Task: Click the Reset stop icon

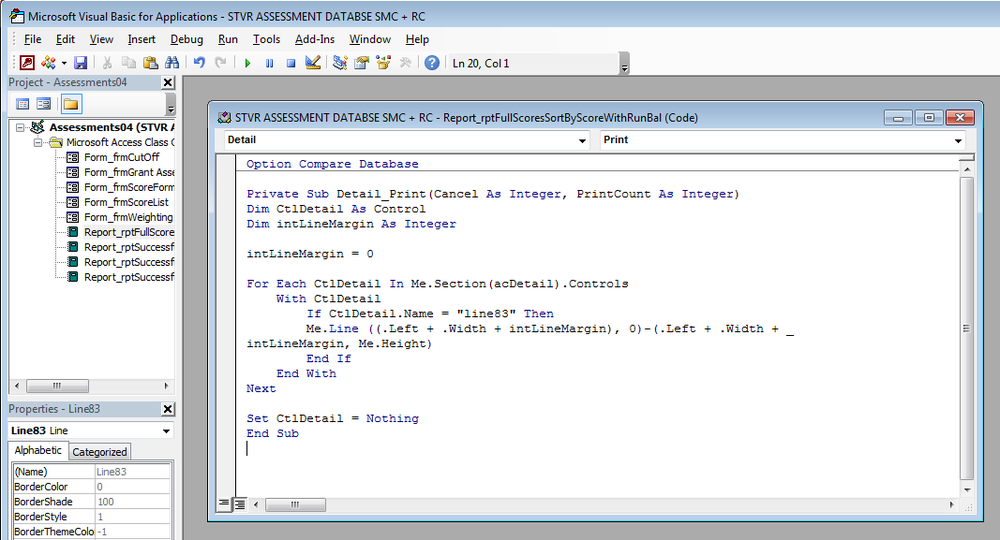Action: tap(291, 62)
